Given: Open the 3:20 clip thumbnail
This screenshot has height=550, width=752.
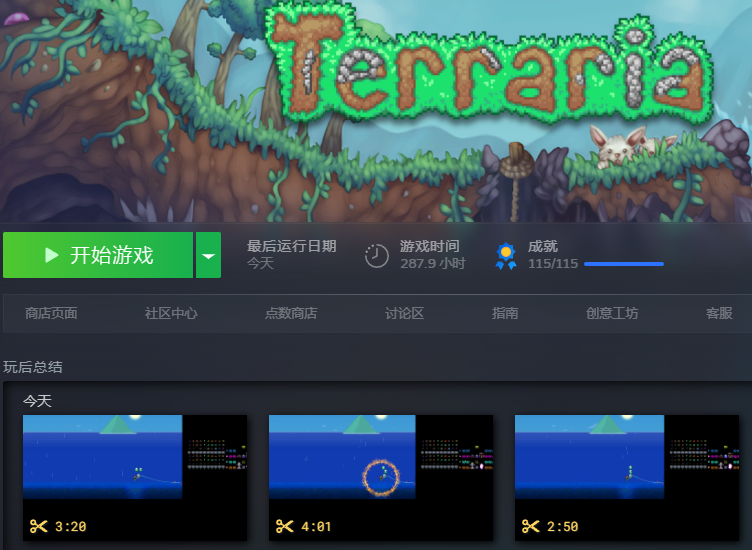Looking at the screenshot, I should coord(135,478).
